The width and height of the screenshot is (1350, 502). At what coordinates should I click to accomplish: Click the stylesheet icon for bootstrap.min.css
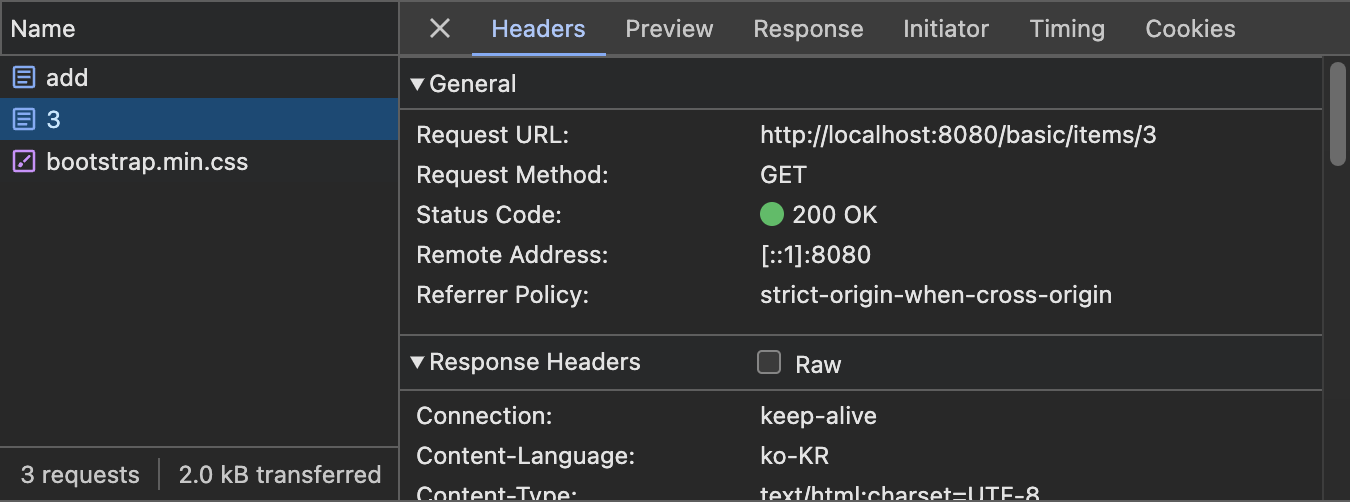(x=24, y=162)
